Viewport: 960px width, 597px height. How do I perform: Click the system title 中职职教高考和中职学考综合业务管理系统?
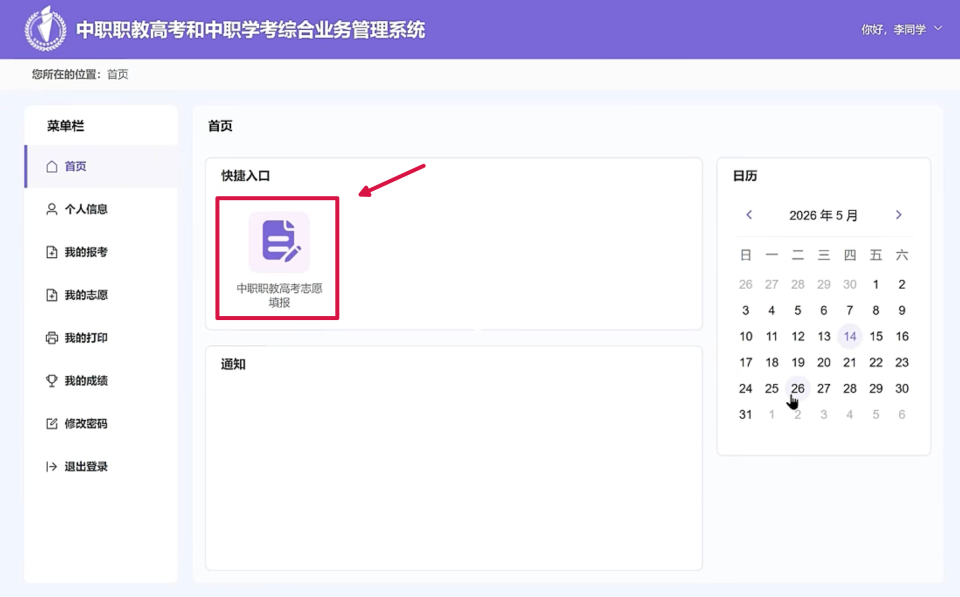(x=250, y=29)
